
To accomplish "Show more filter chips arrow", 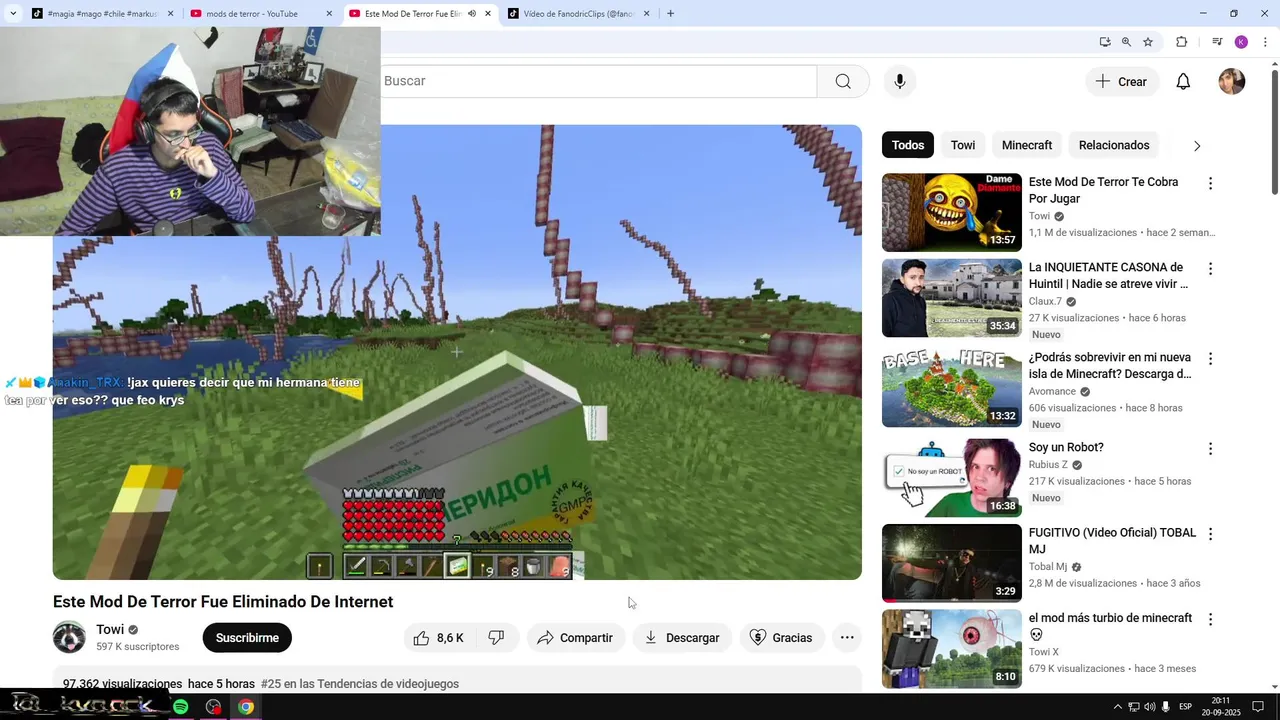I will [x=1197, y=146].
